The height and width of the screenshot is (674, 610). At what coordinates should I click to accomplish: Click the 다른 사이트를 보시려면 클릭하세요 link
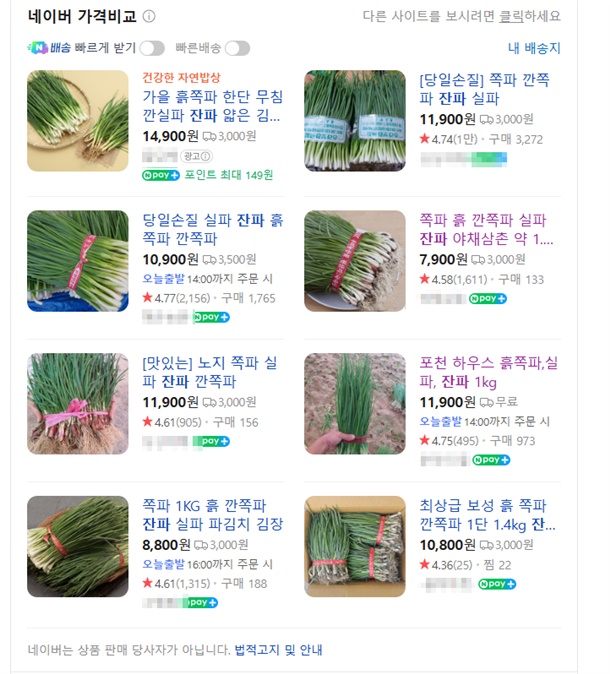pos(461,16)
